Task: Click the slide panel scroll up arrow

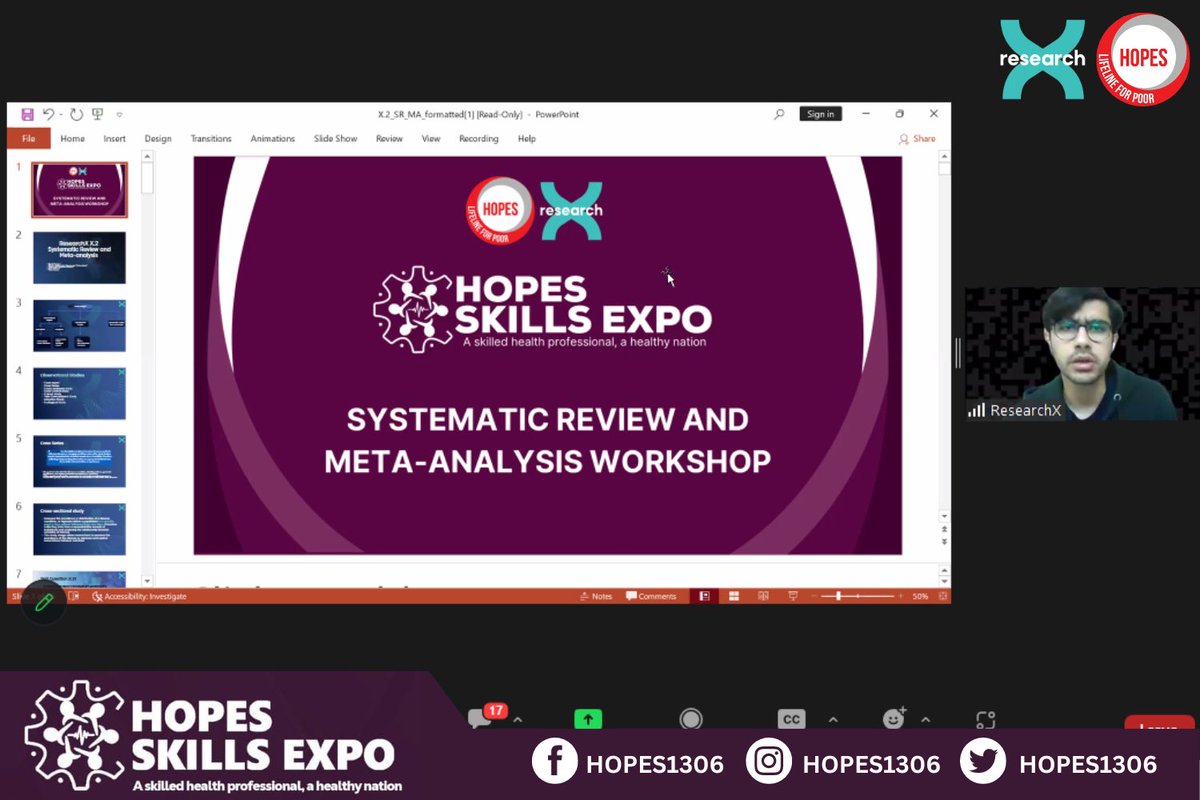Action: tap(148, 157)
